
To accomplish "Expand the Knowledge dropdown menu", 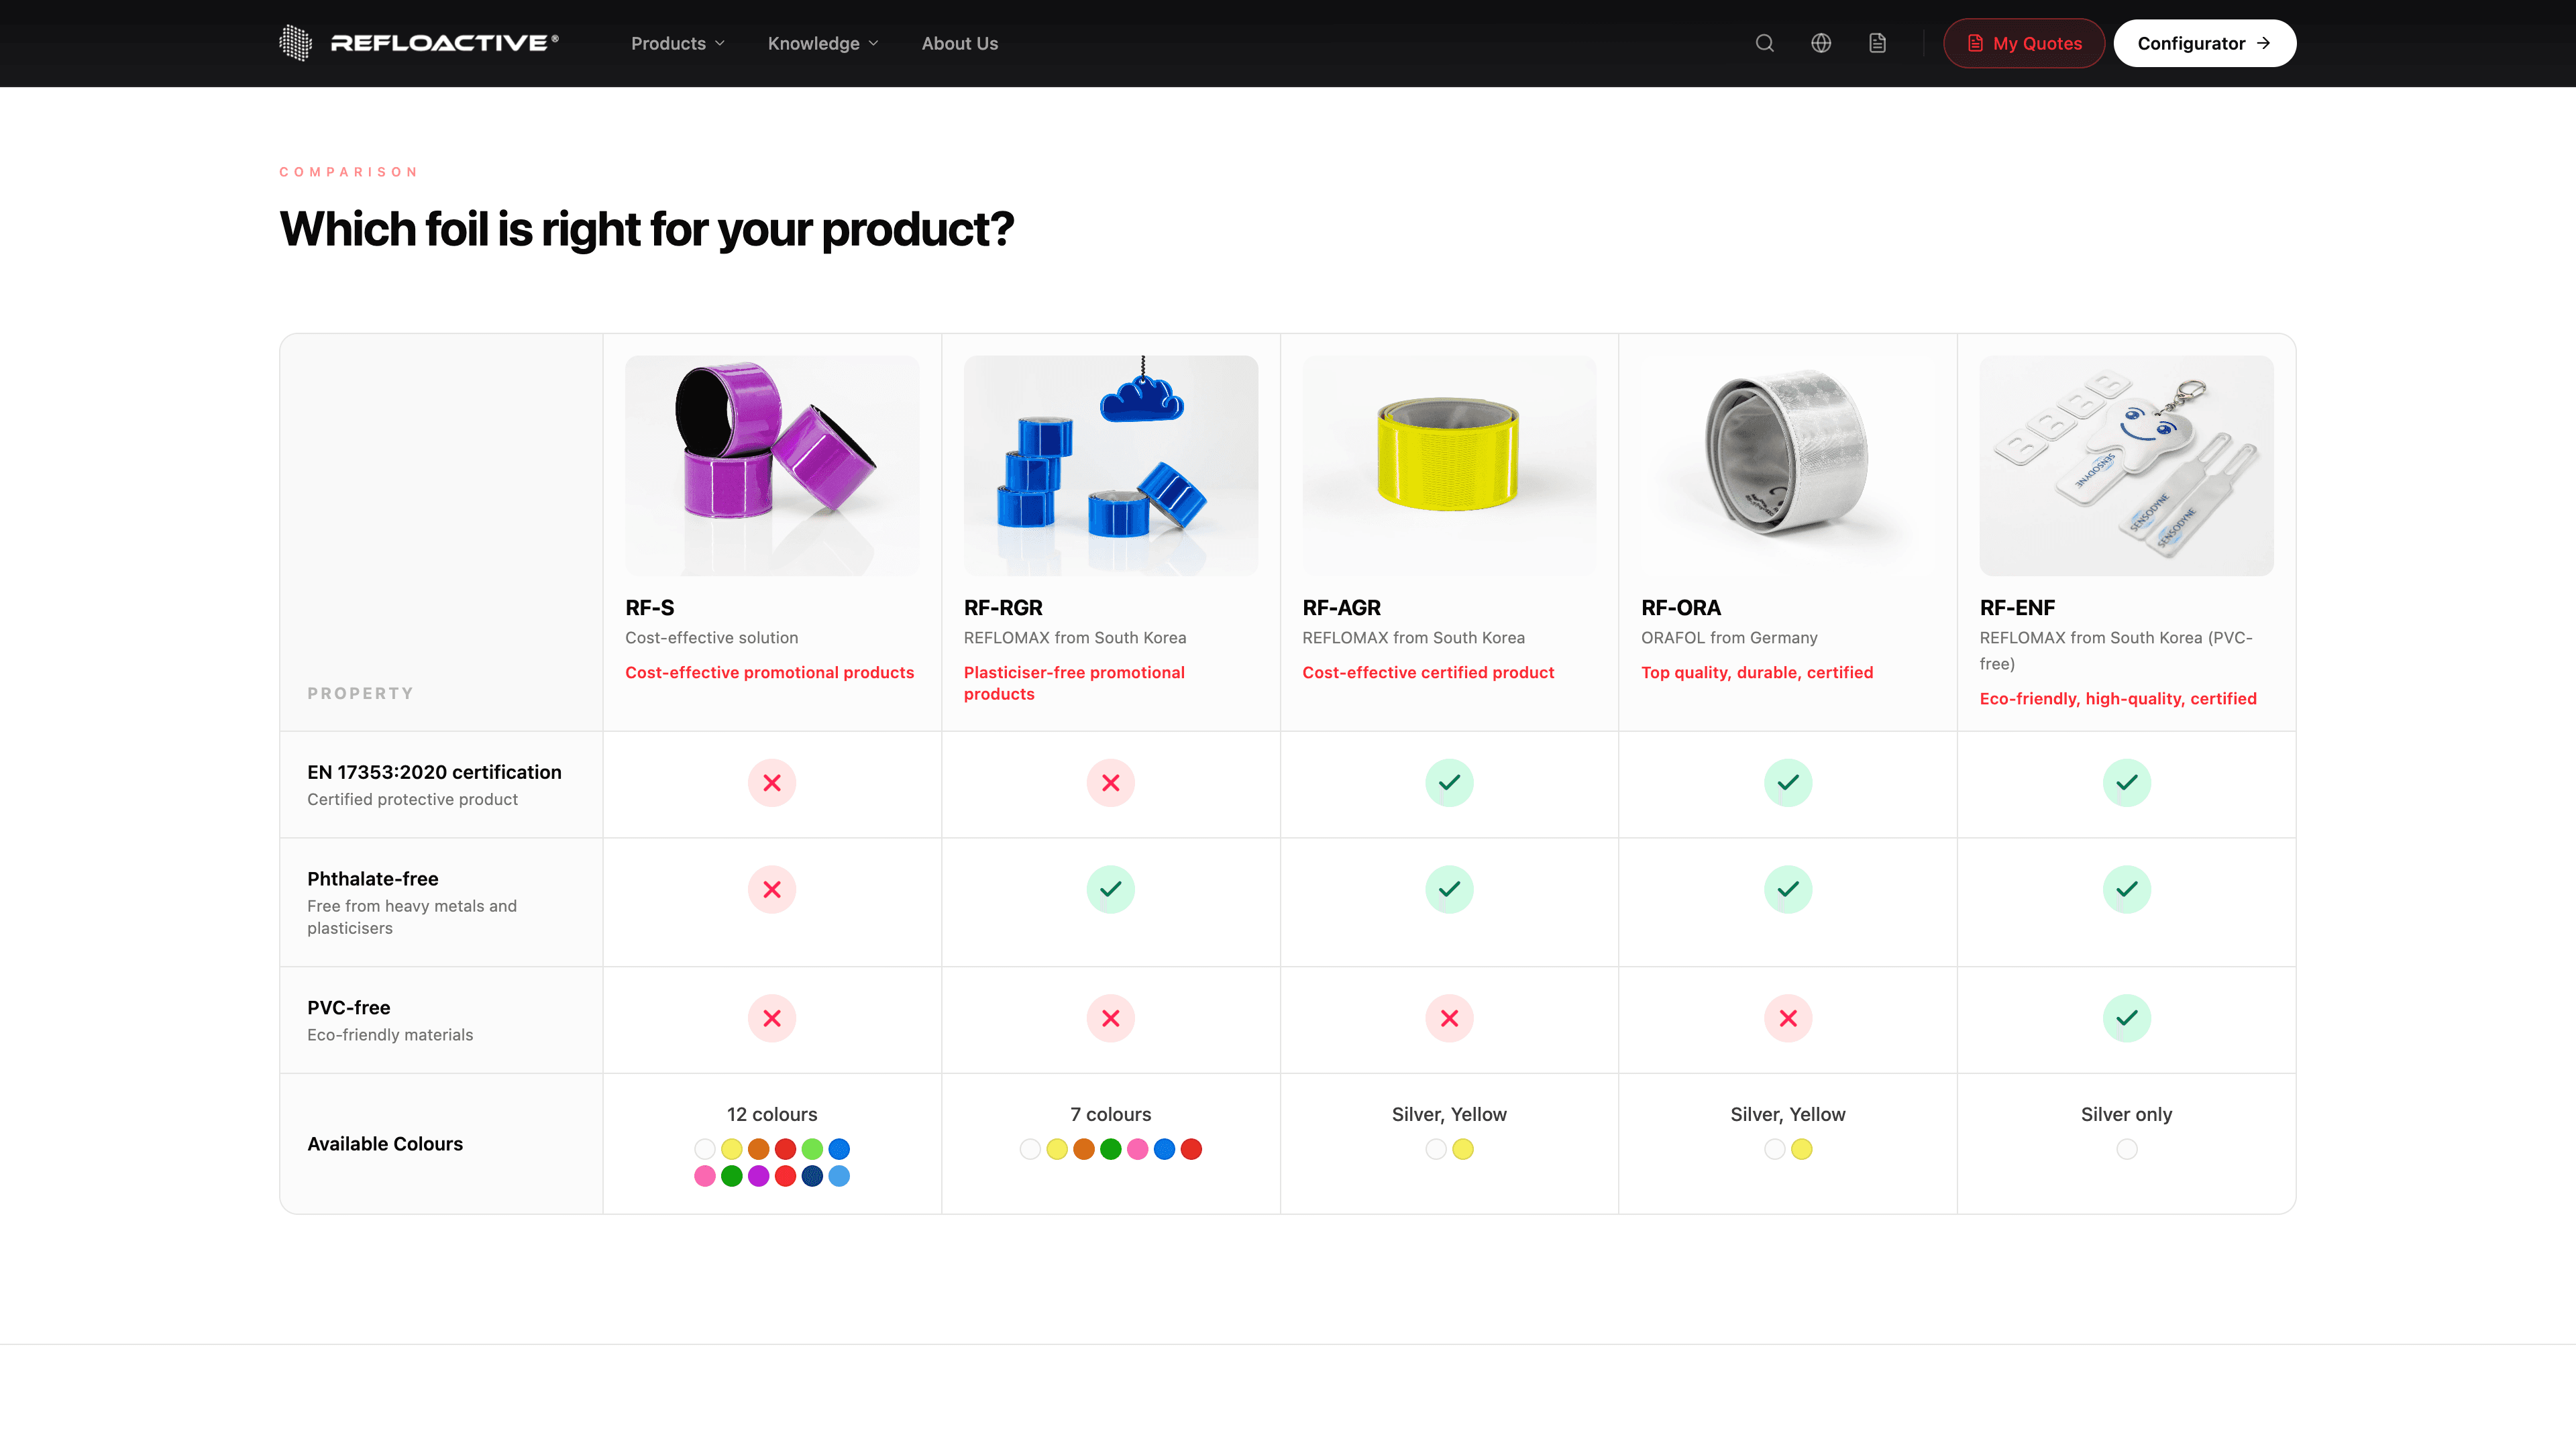I will tap(823, 43).
